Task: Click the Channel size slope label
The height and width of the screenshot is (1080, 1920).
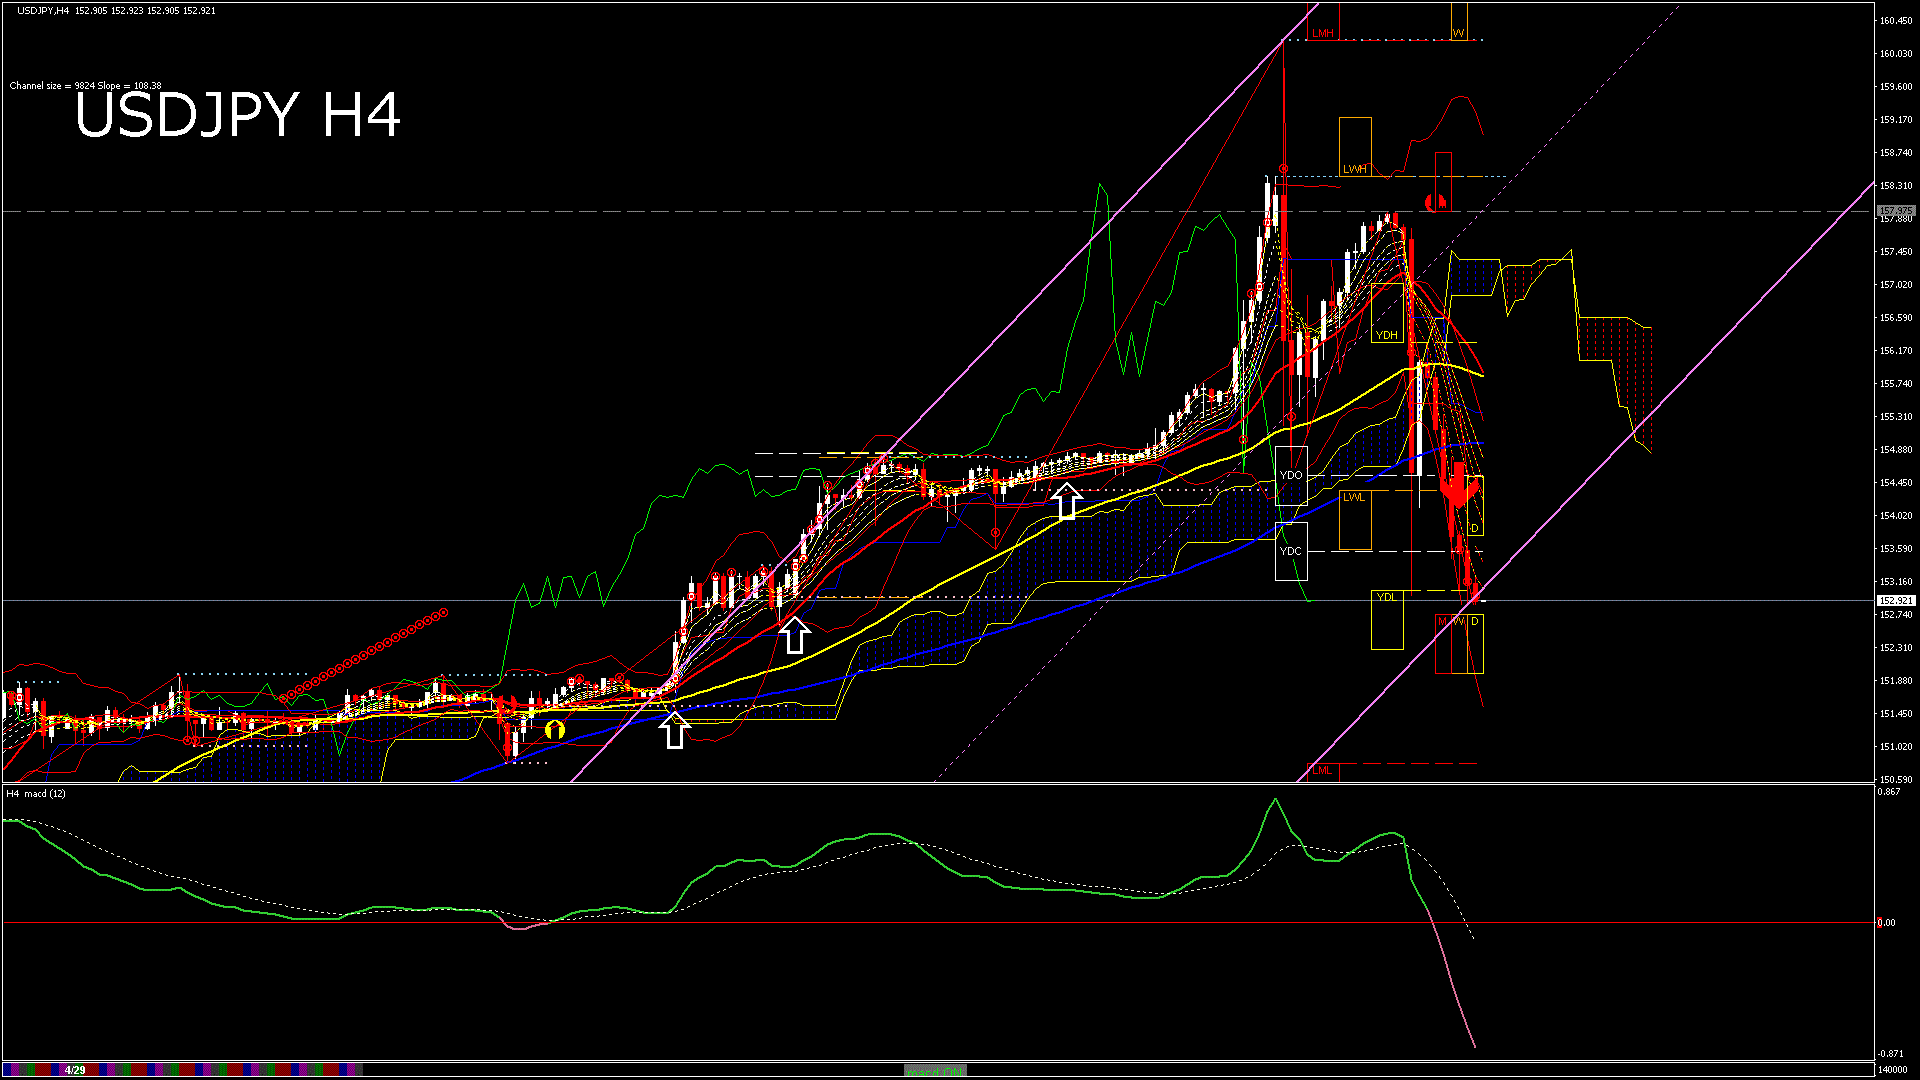Action: pos(85,86)
